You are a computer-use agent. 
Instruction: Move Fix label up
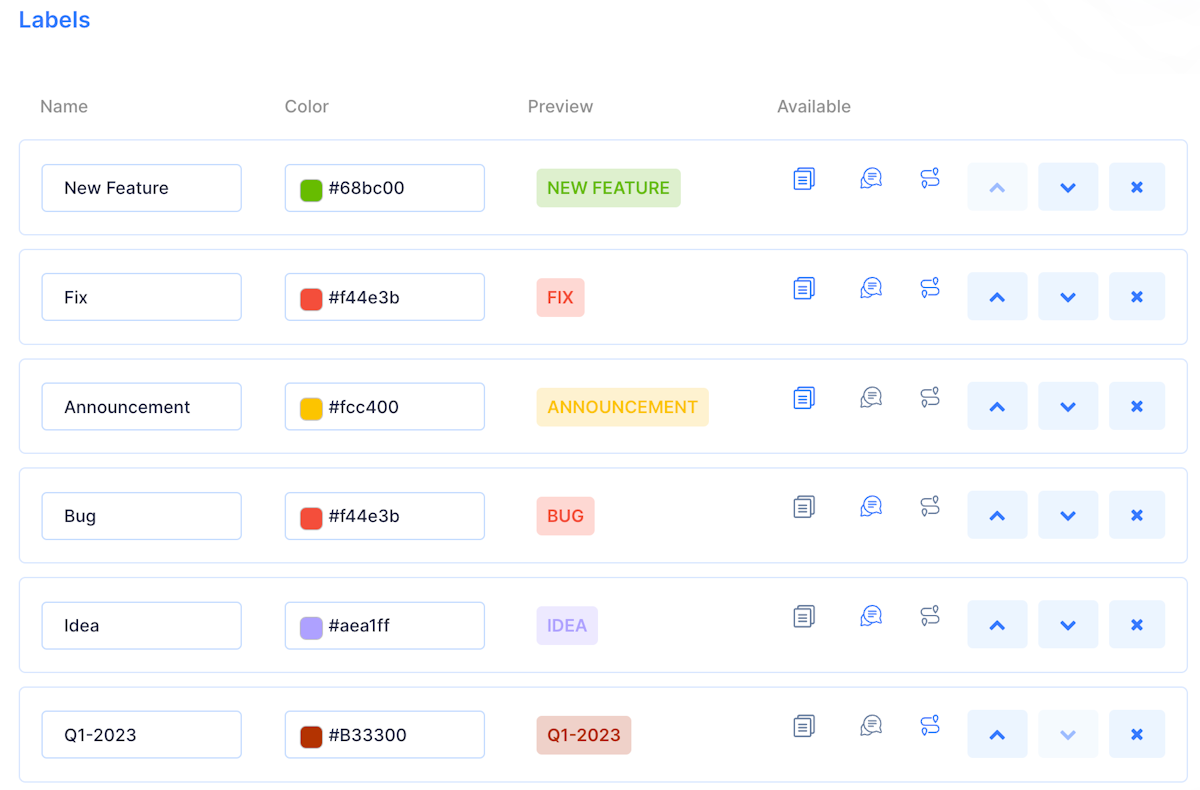point(997,296)
